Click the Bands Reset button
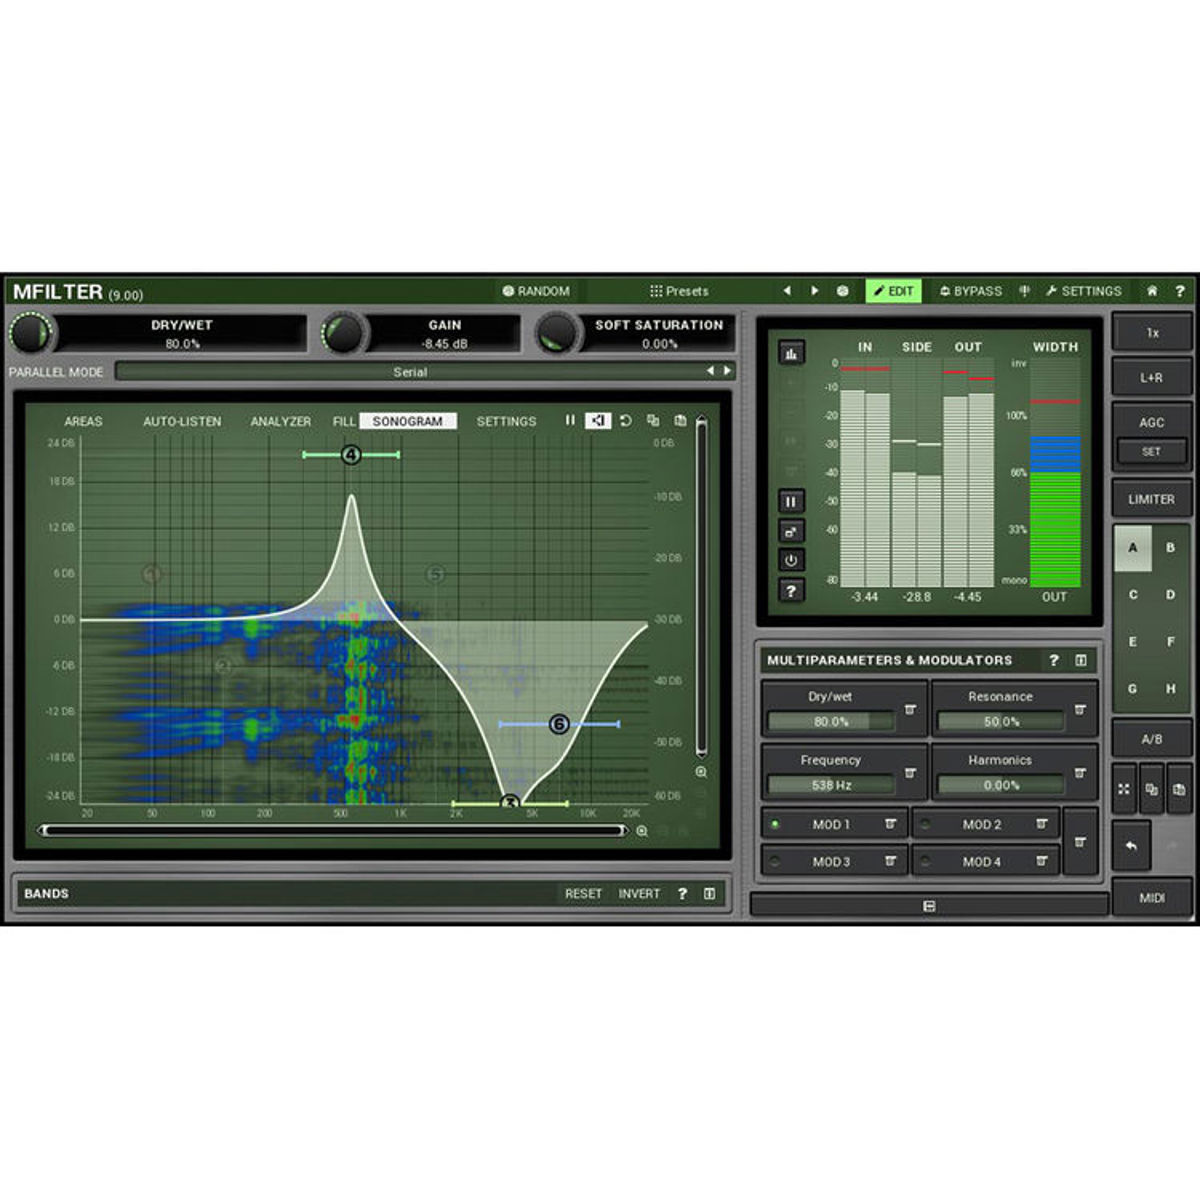This screenshot has width=1200, height=1200. pos(583,893)
